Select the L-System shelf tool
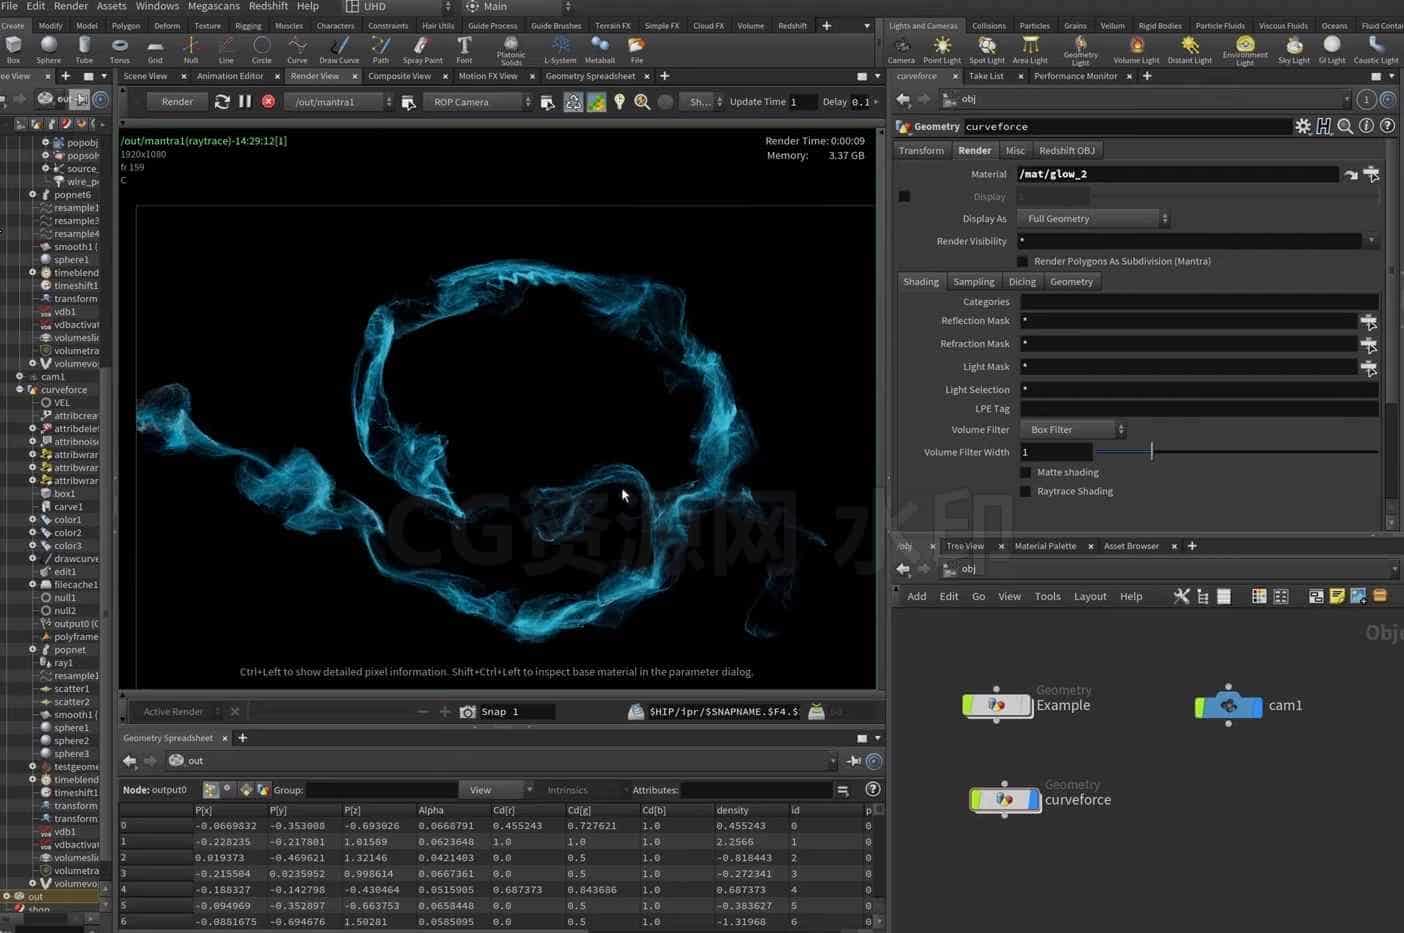This screenshot has height=933, width=1404. coord(560,50)
